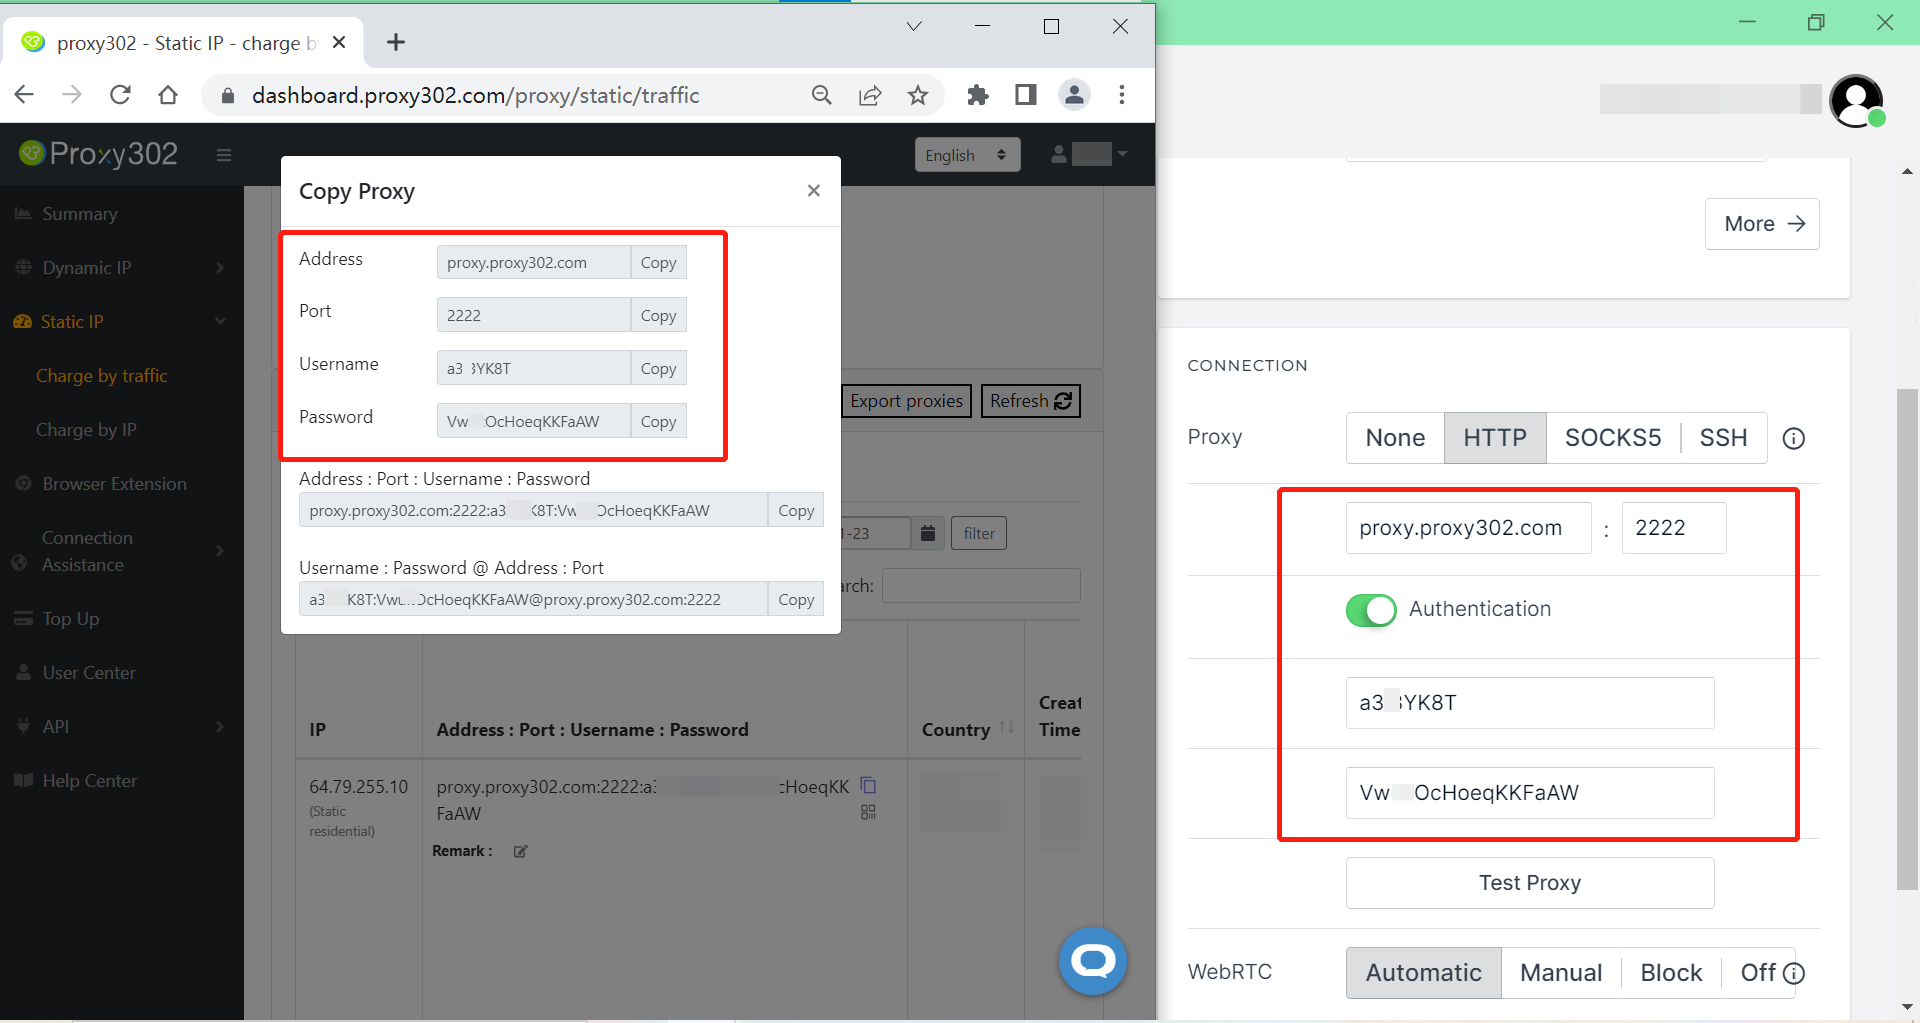Close the Copy Proxy dialog
This screenshot has height=1023, width=1920.
(x=814, y=190)
